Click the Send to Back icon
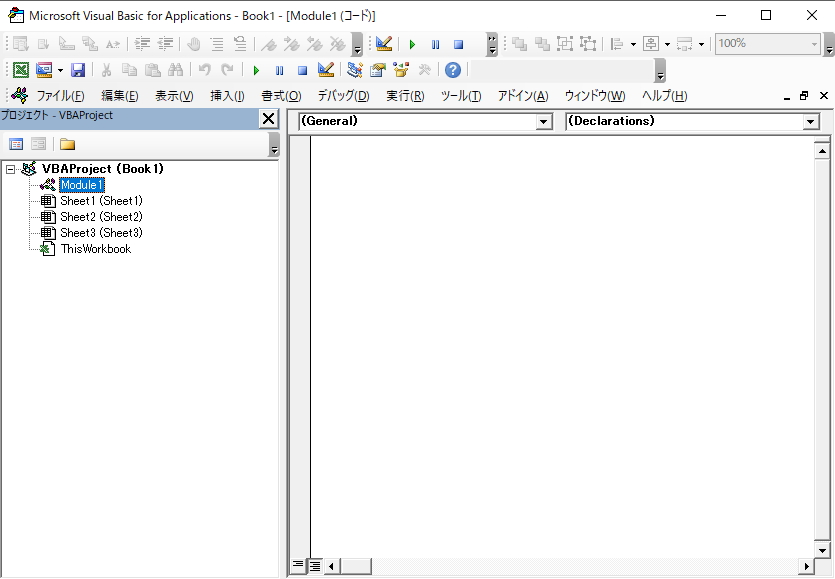This screenshot has width=835, height=579. (542, 44)
